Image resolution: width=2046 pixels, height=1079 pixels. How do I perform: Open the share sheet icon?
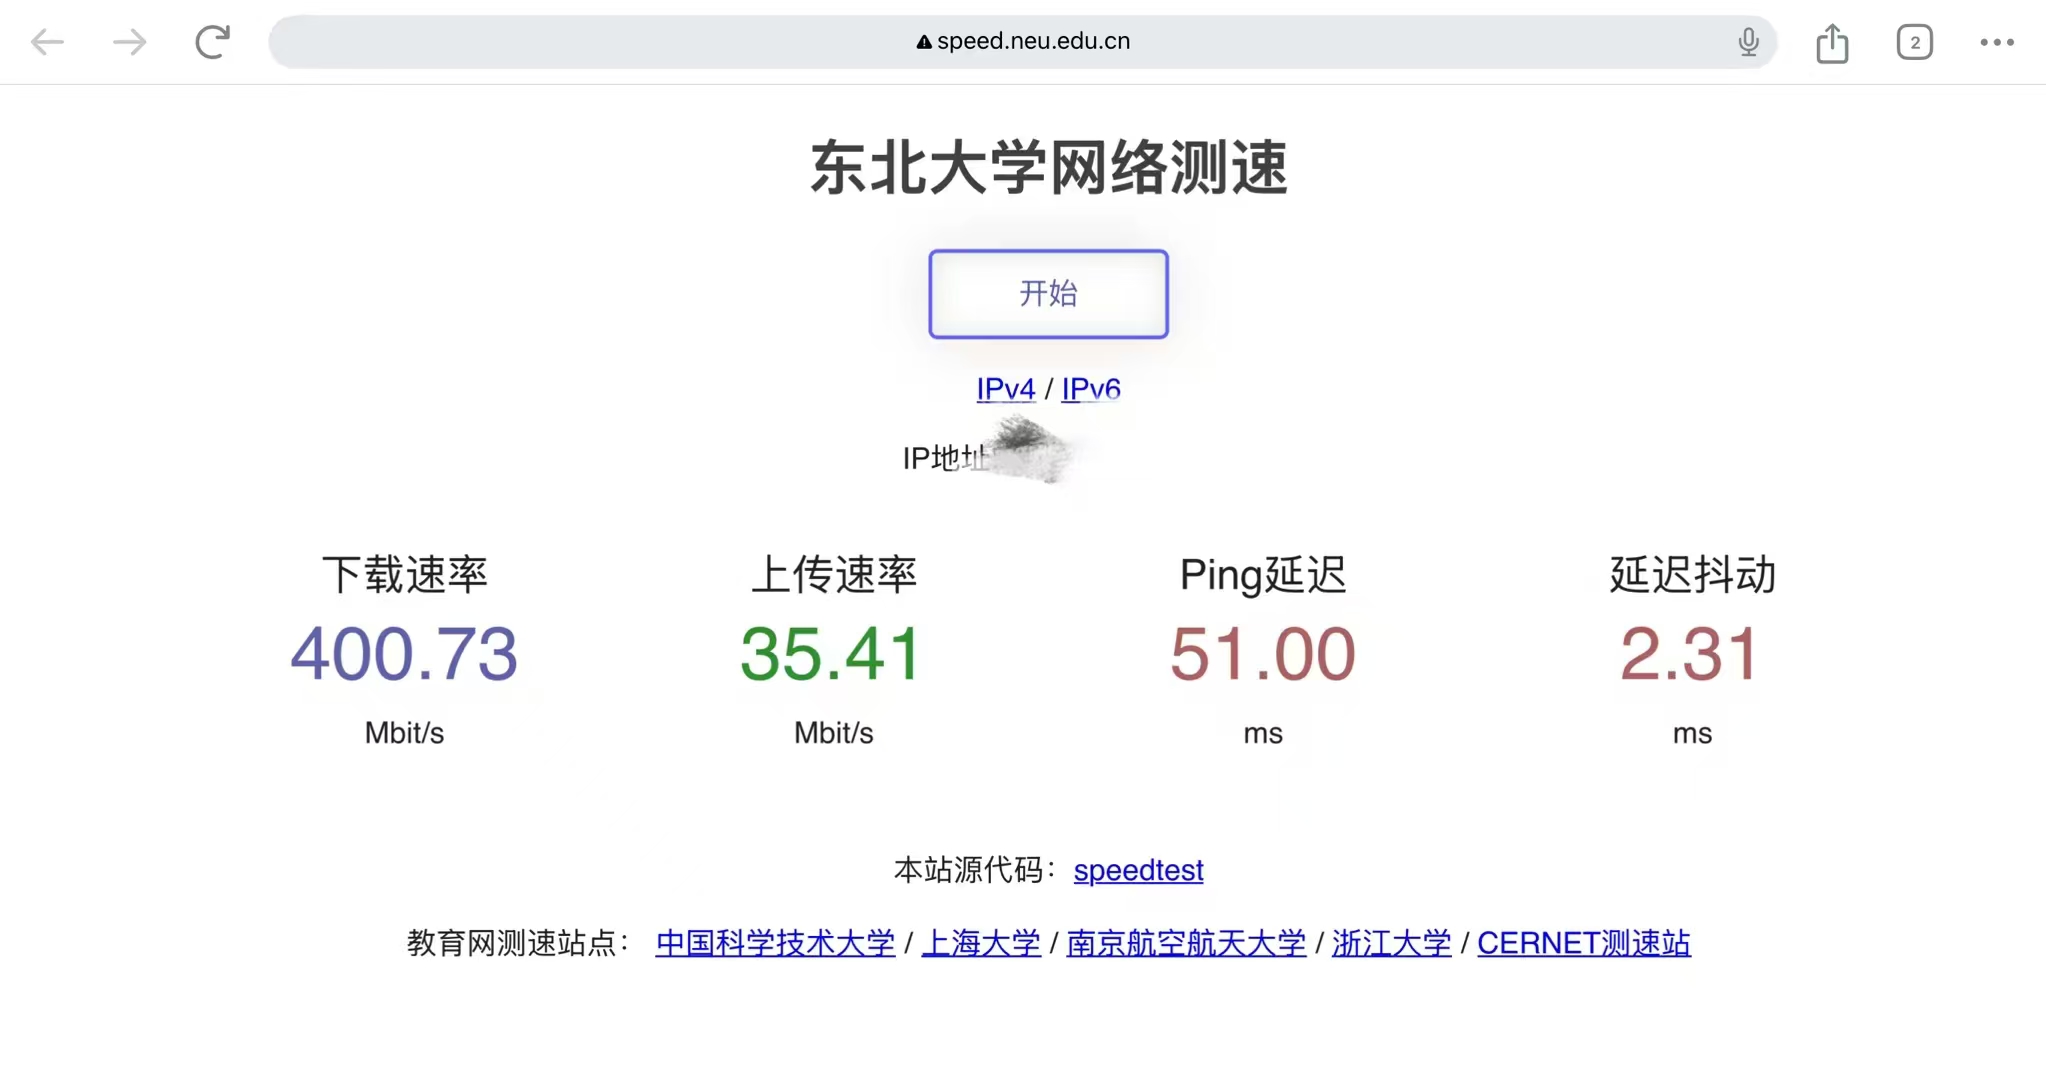pyautogui.click(x=1832, y=43)
